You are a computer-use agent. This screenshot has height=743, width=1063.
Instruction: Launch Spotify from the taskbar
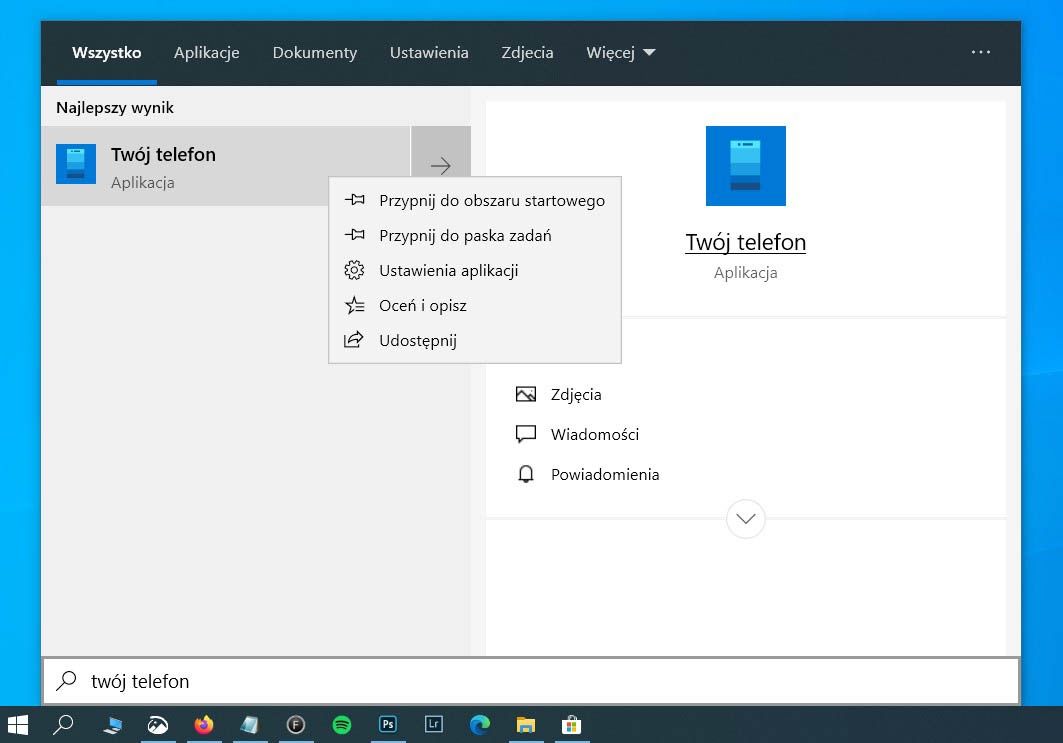pyautogui.click(x=342, y=725)
